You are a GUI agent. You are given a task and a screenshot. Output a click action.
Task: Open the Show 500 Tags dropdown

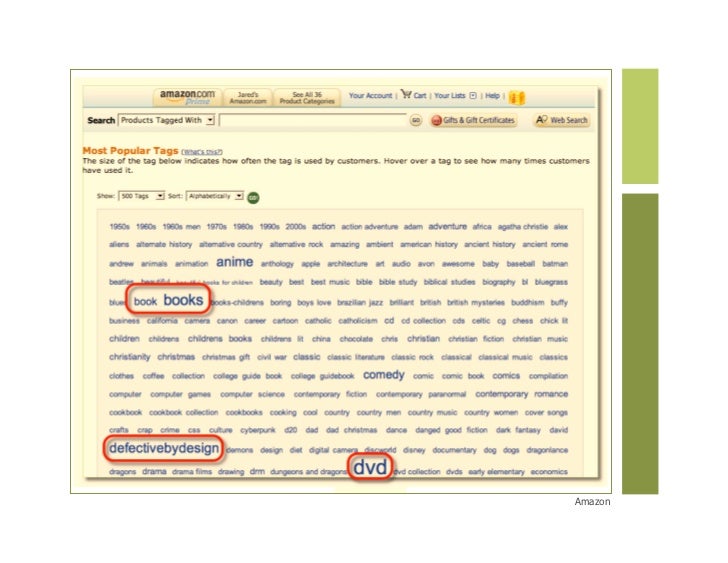pyautogui.click(x=142, y=196)
